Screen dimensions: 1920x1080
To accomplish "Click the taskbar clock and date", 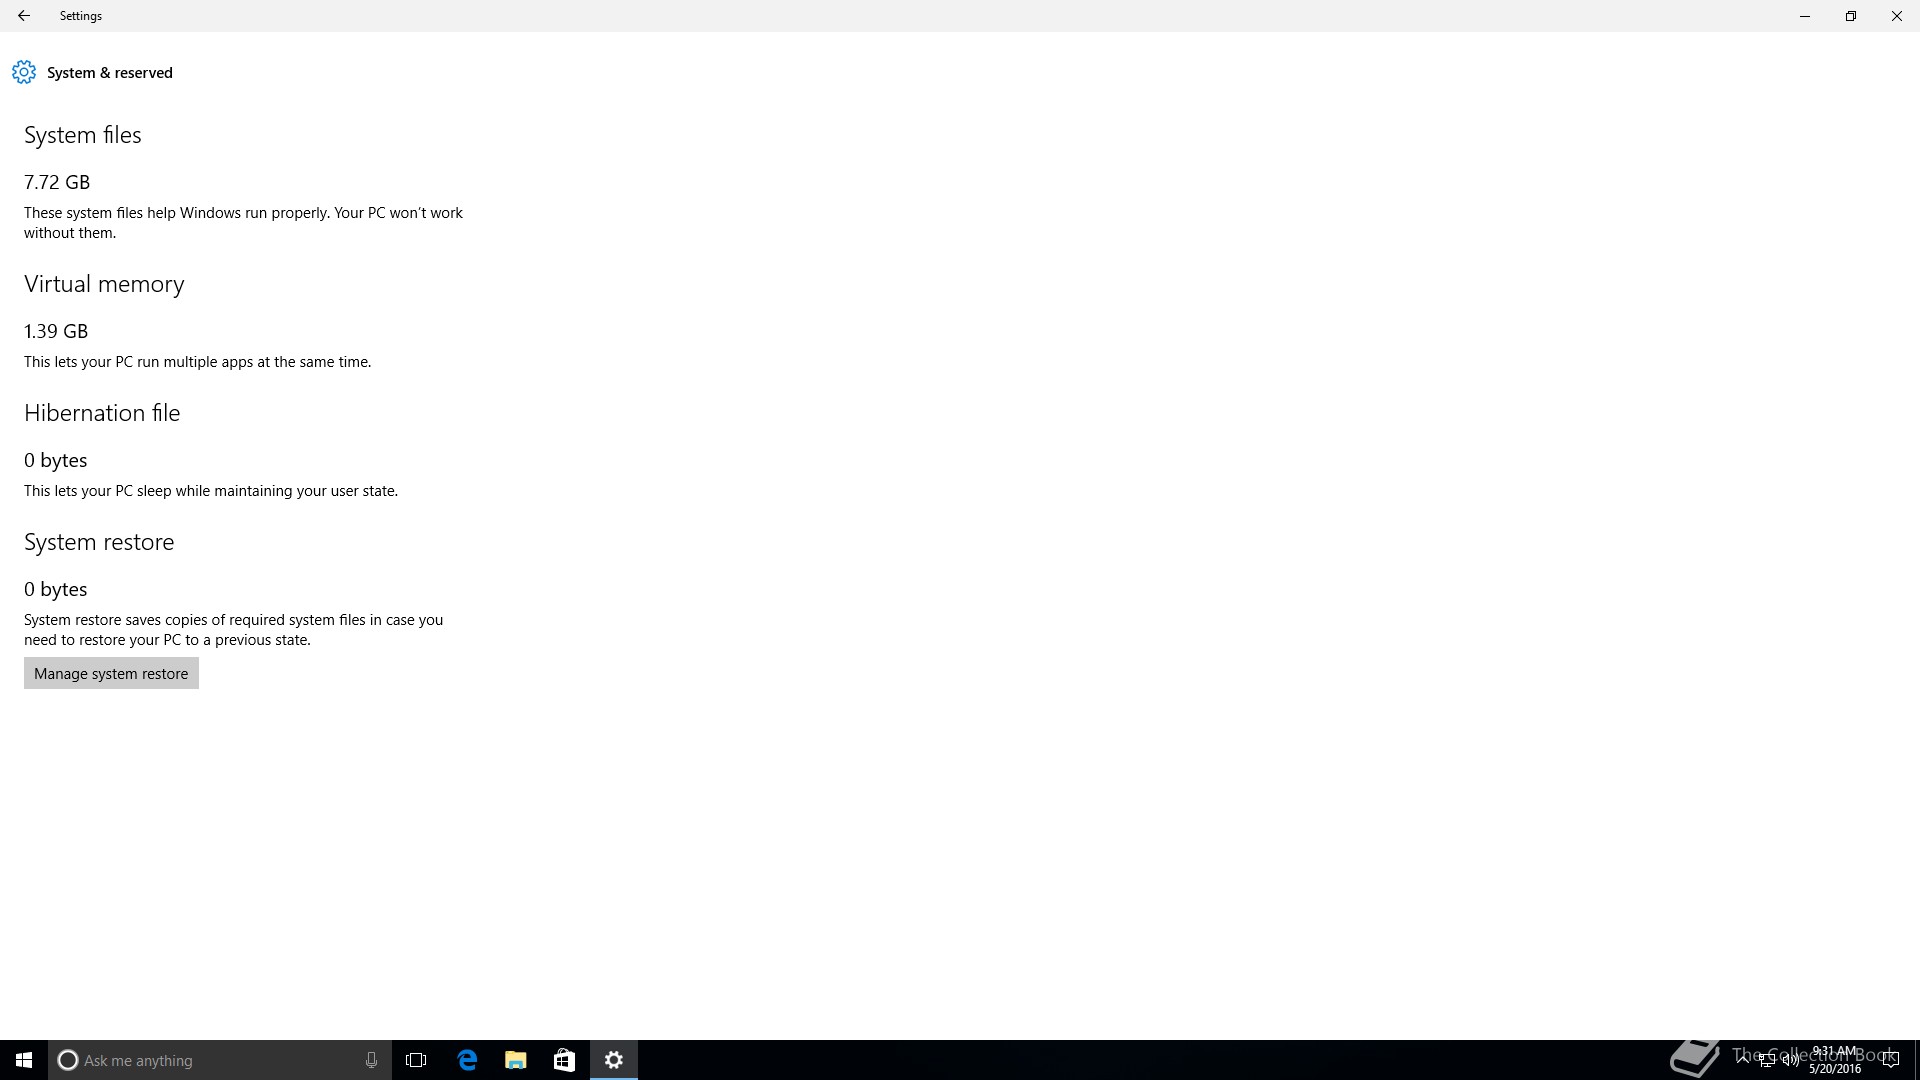I will (1834, 1060).
